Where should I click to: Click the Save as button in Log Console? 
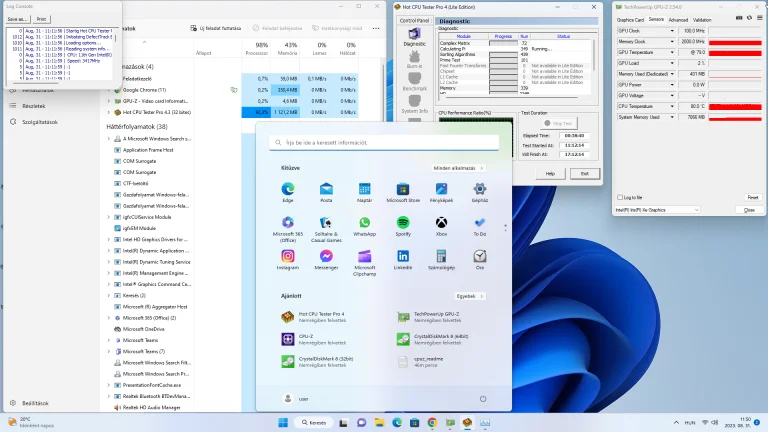point(18,18)
